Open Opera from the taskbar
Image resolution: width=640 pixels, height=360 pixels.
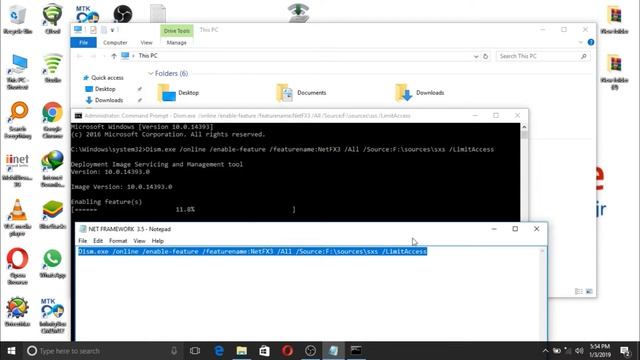click(287, 351)
